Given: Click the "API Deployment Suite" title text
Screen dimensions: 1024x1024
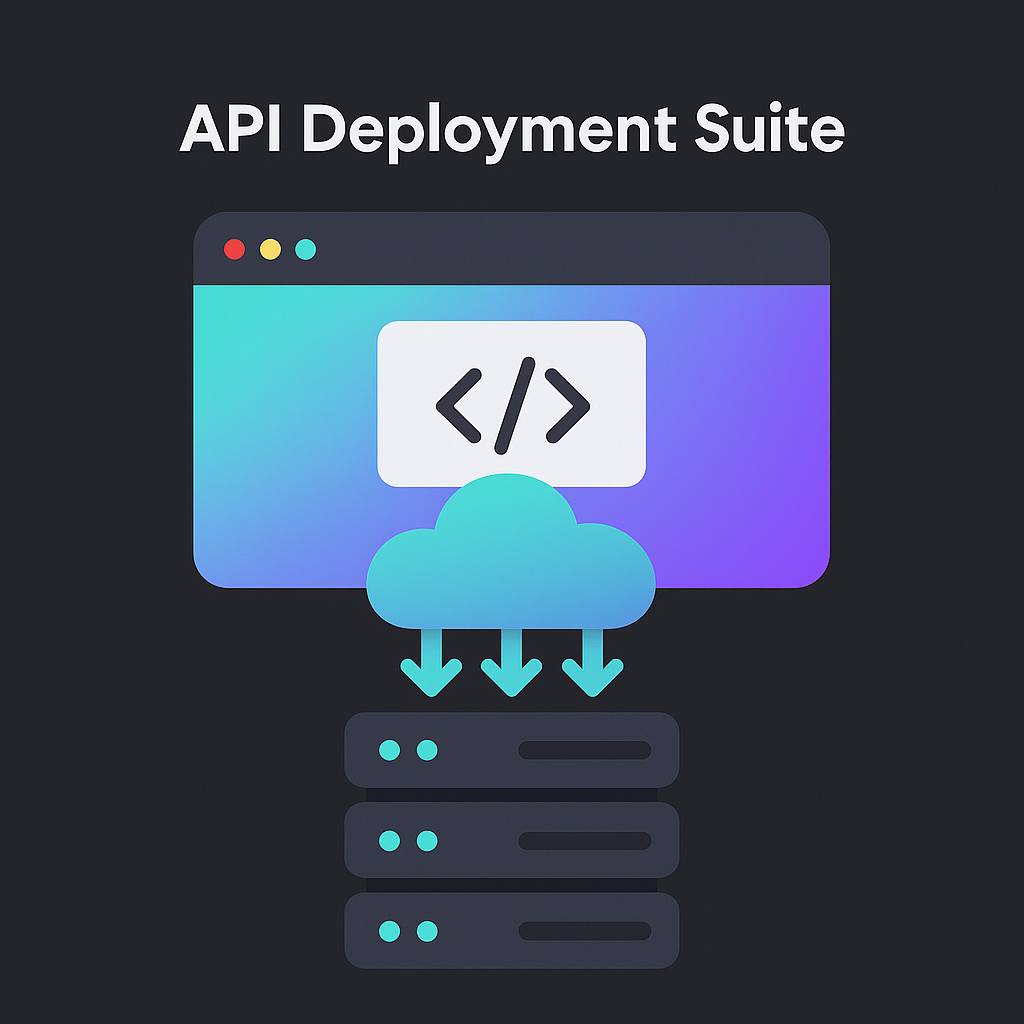Looking at the screenshot, I should tap(512, 133).
